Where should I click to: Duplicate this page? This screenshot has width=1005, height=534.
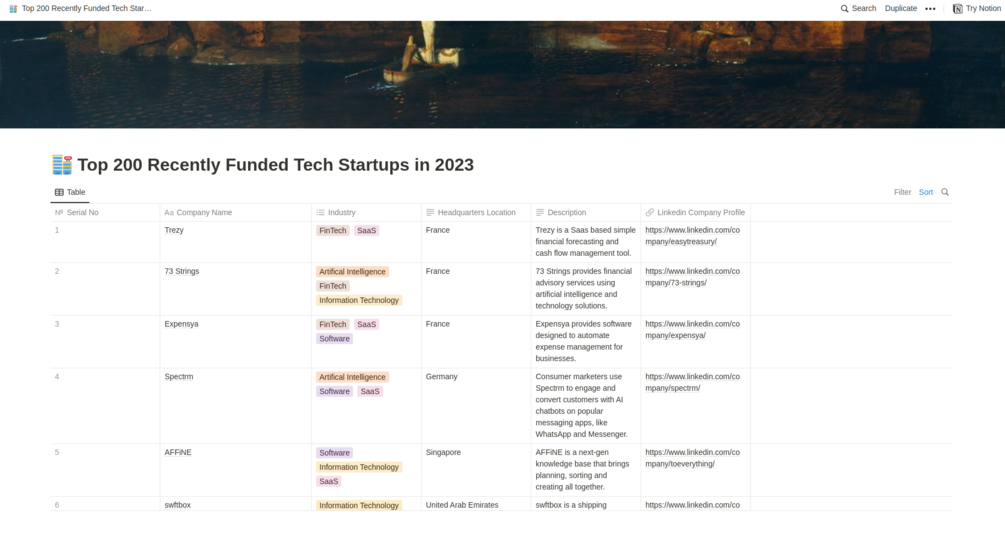pyautogui.click(x=900, y=8)
